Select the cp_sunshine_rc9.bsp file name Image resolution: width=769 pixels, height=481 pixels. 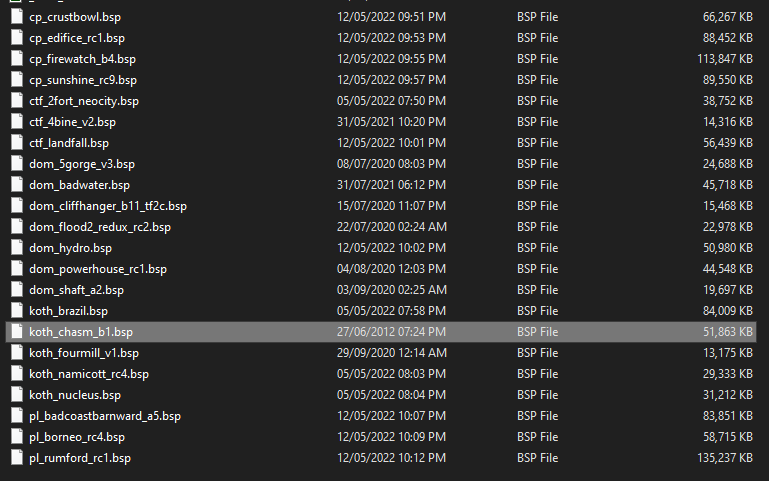83,80
